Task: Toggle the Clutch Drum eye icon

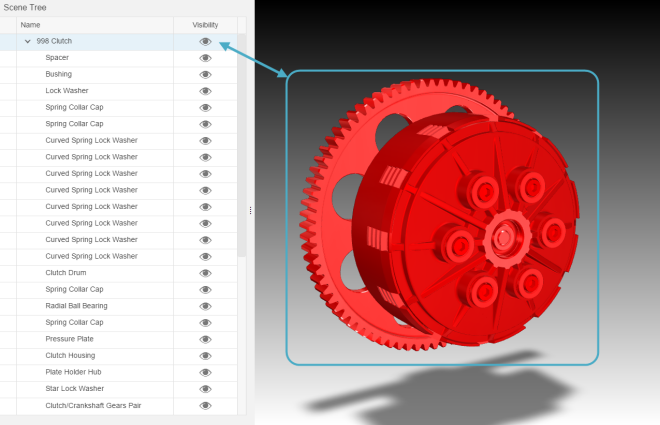Action: point(205,273)
